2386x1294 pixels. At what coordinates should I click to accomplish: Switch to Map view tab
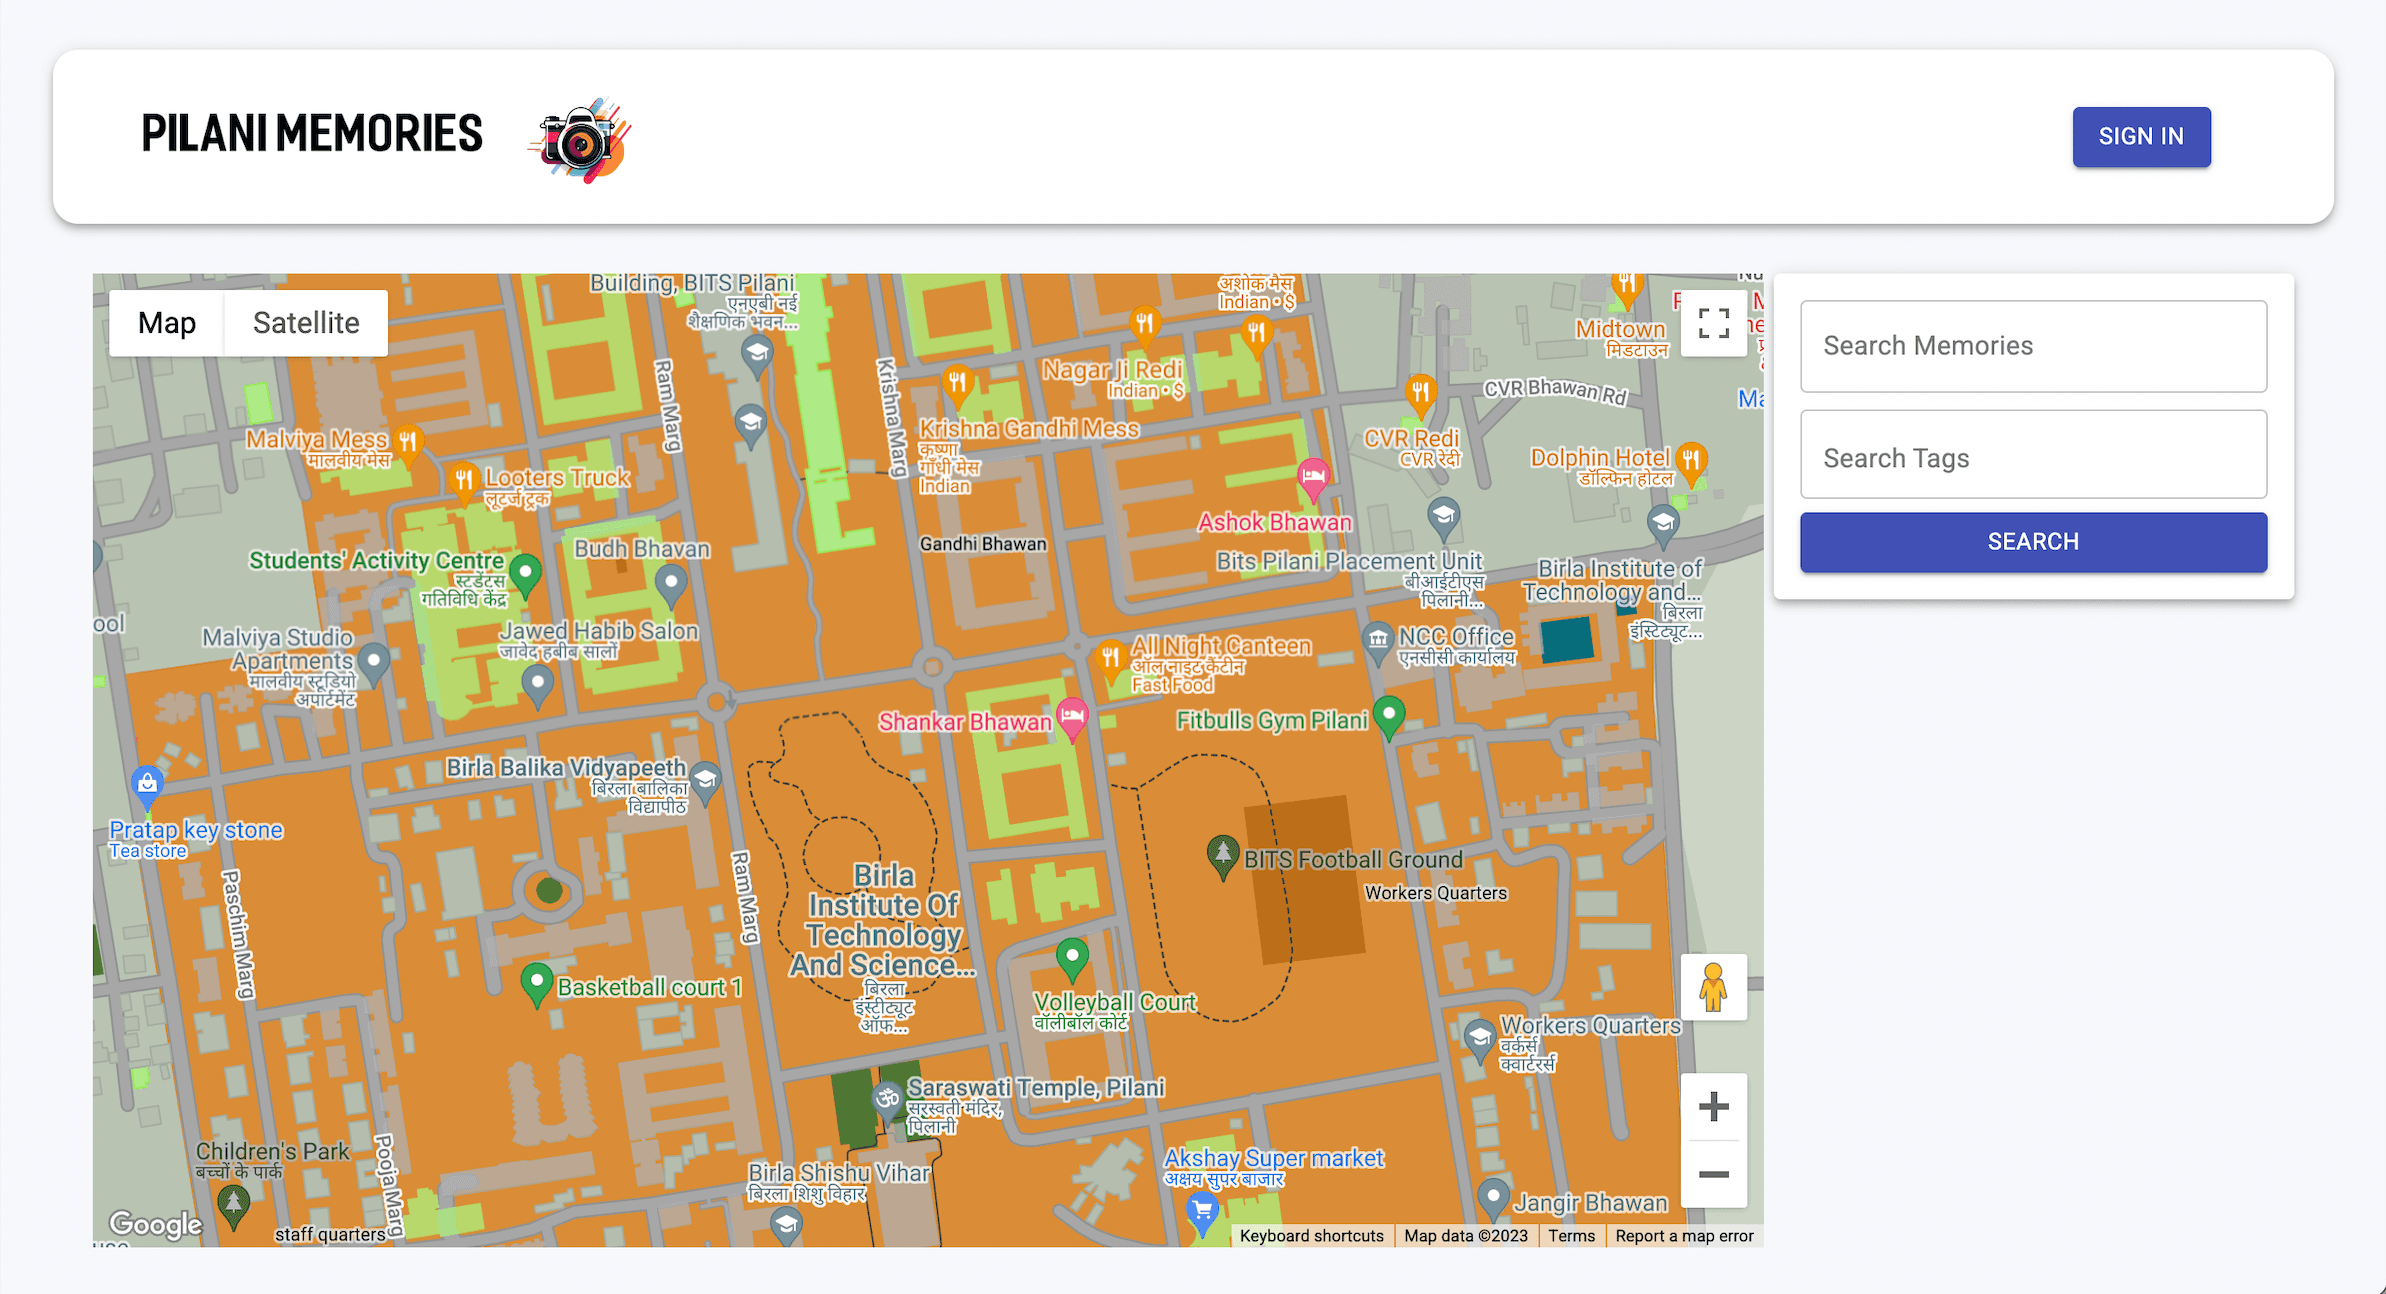click(167, 323)
